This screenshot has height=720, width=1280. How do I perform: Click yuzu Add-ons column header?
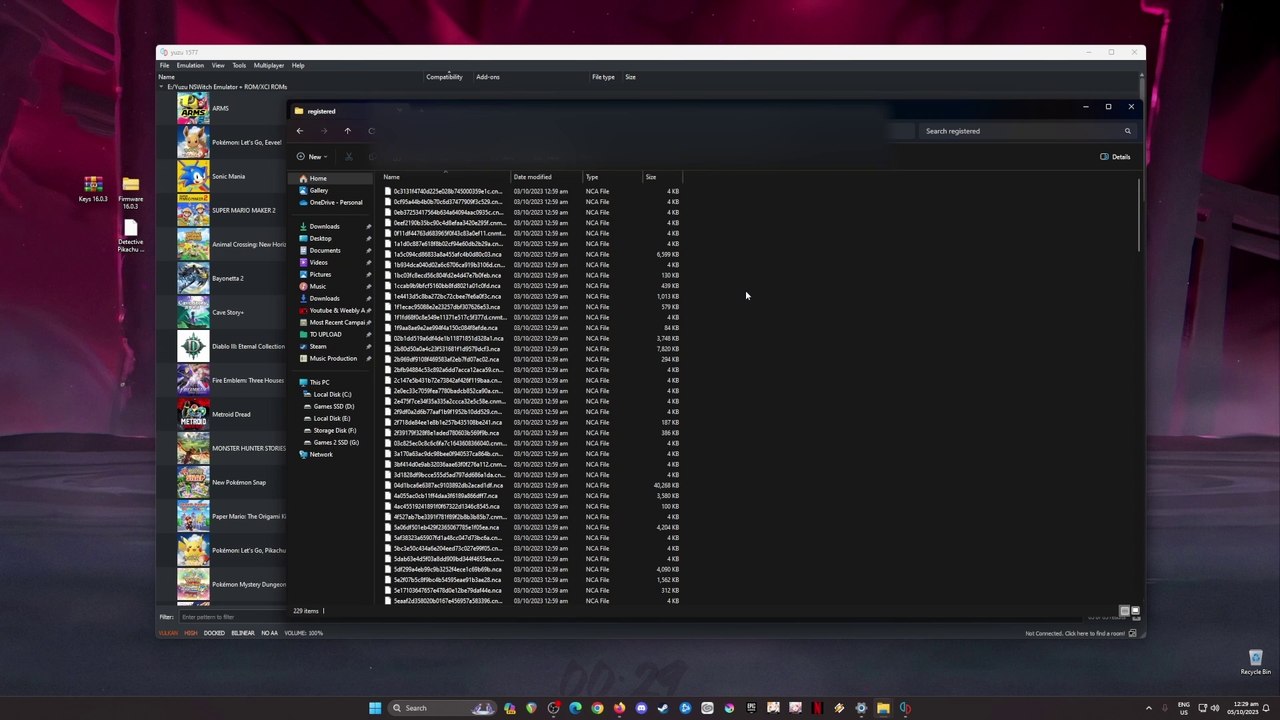(488, 77)
